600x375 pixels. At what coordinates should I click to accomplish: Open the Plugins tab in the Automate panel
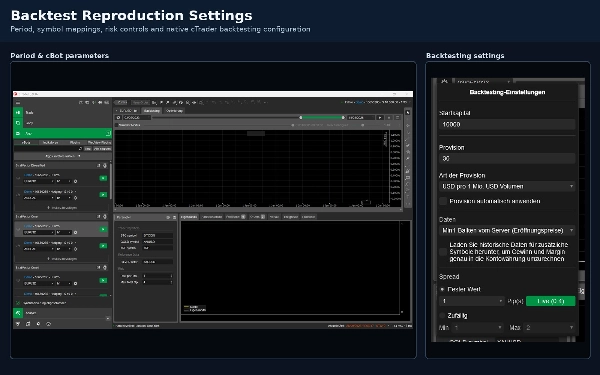coord(75,142)
